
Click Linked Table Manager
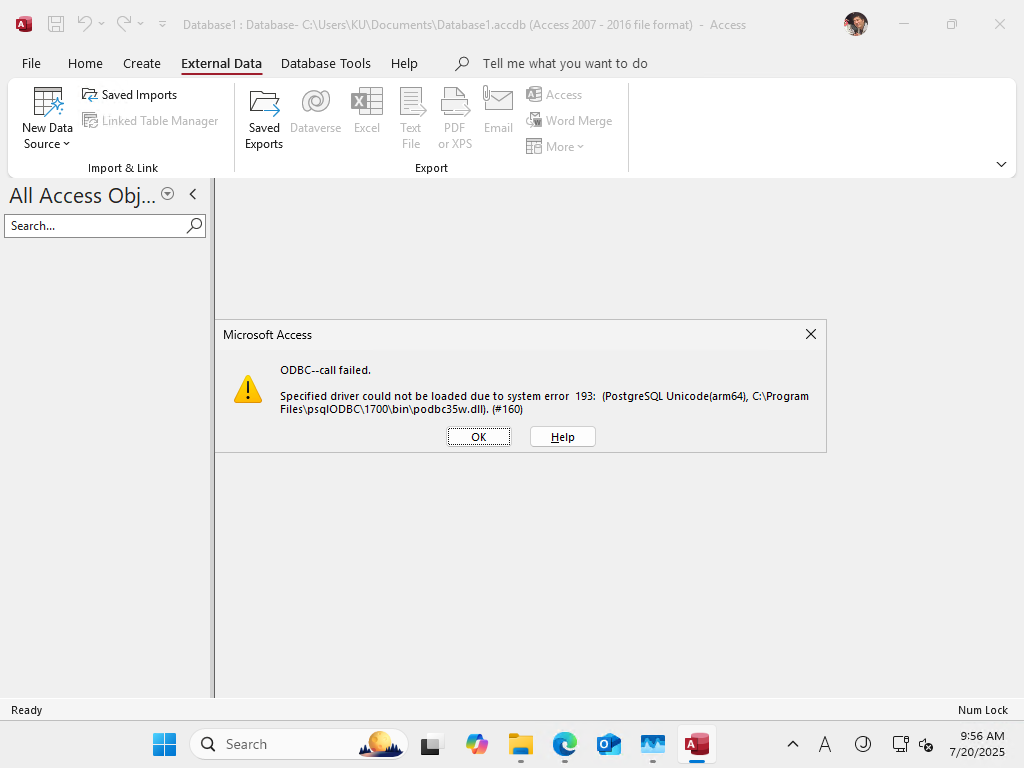click(150, 121)
